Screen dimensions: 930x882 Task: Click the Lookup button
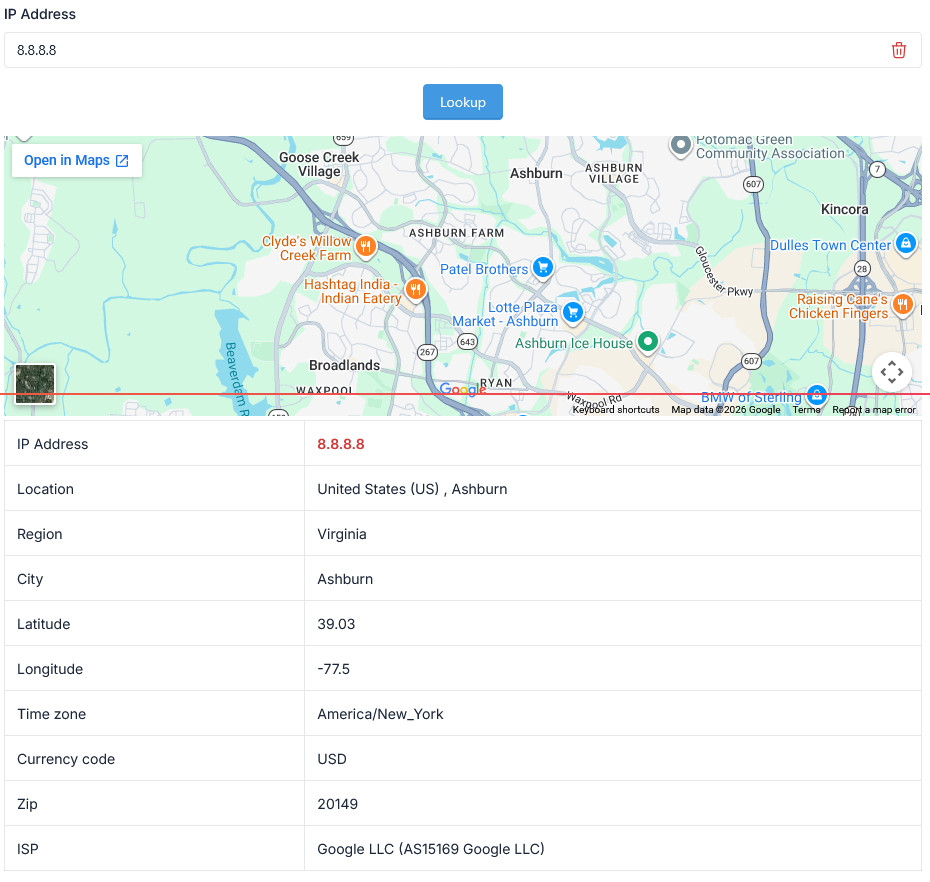click(463, 102)
